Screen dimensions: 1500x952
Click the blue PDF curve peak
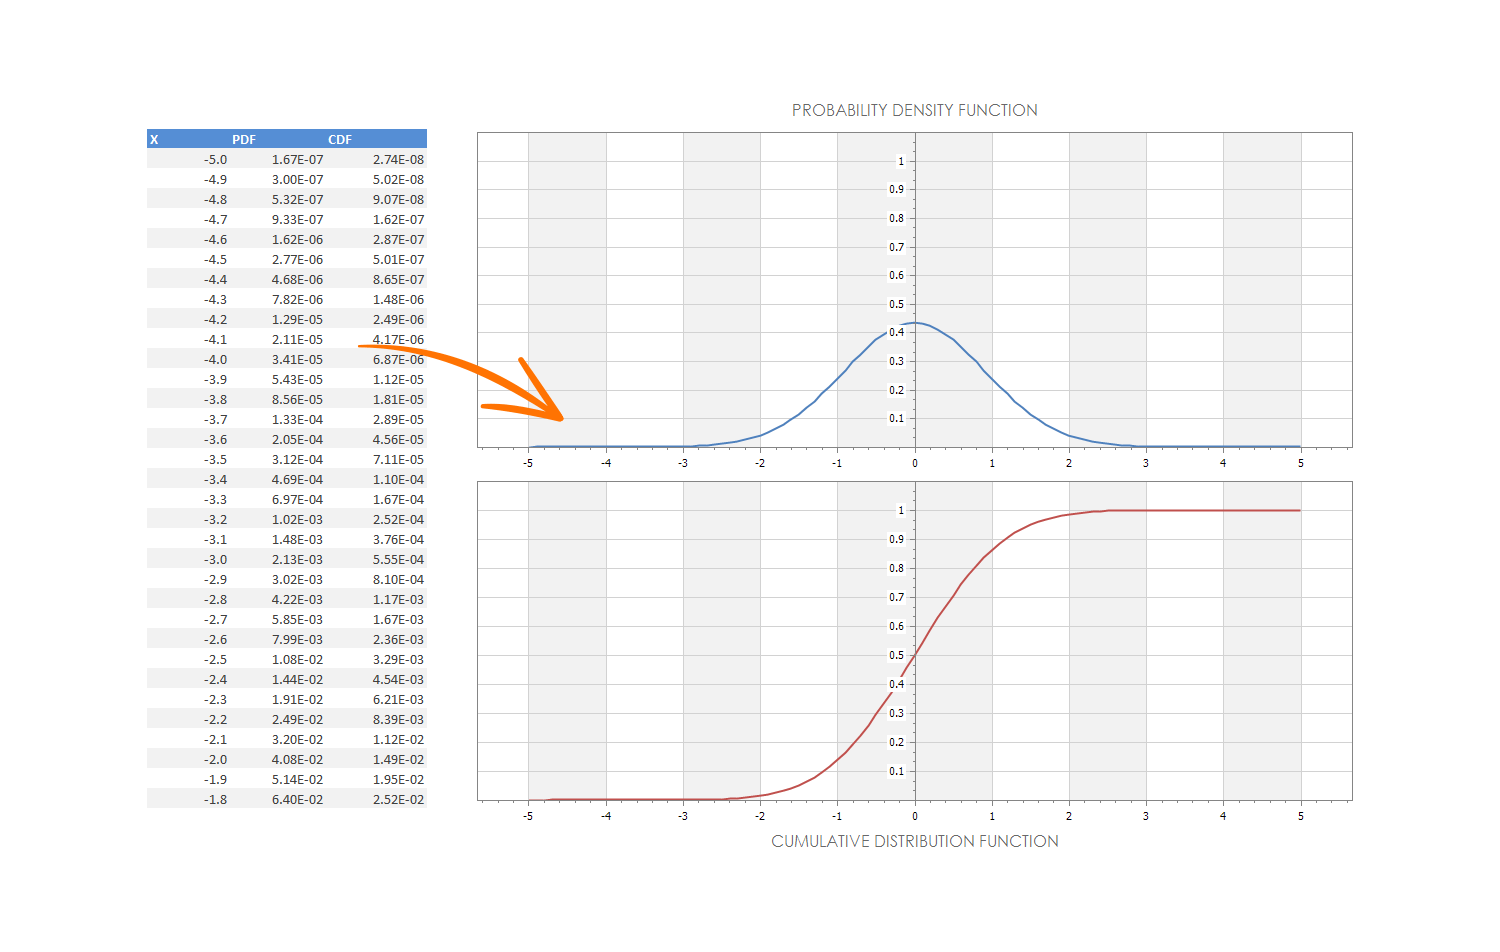pyautogui.click(x=916, y=323)
